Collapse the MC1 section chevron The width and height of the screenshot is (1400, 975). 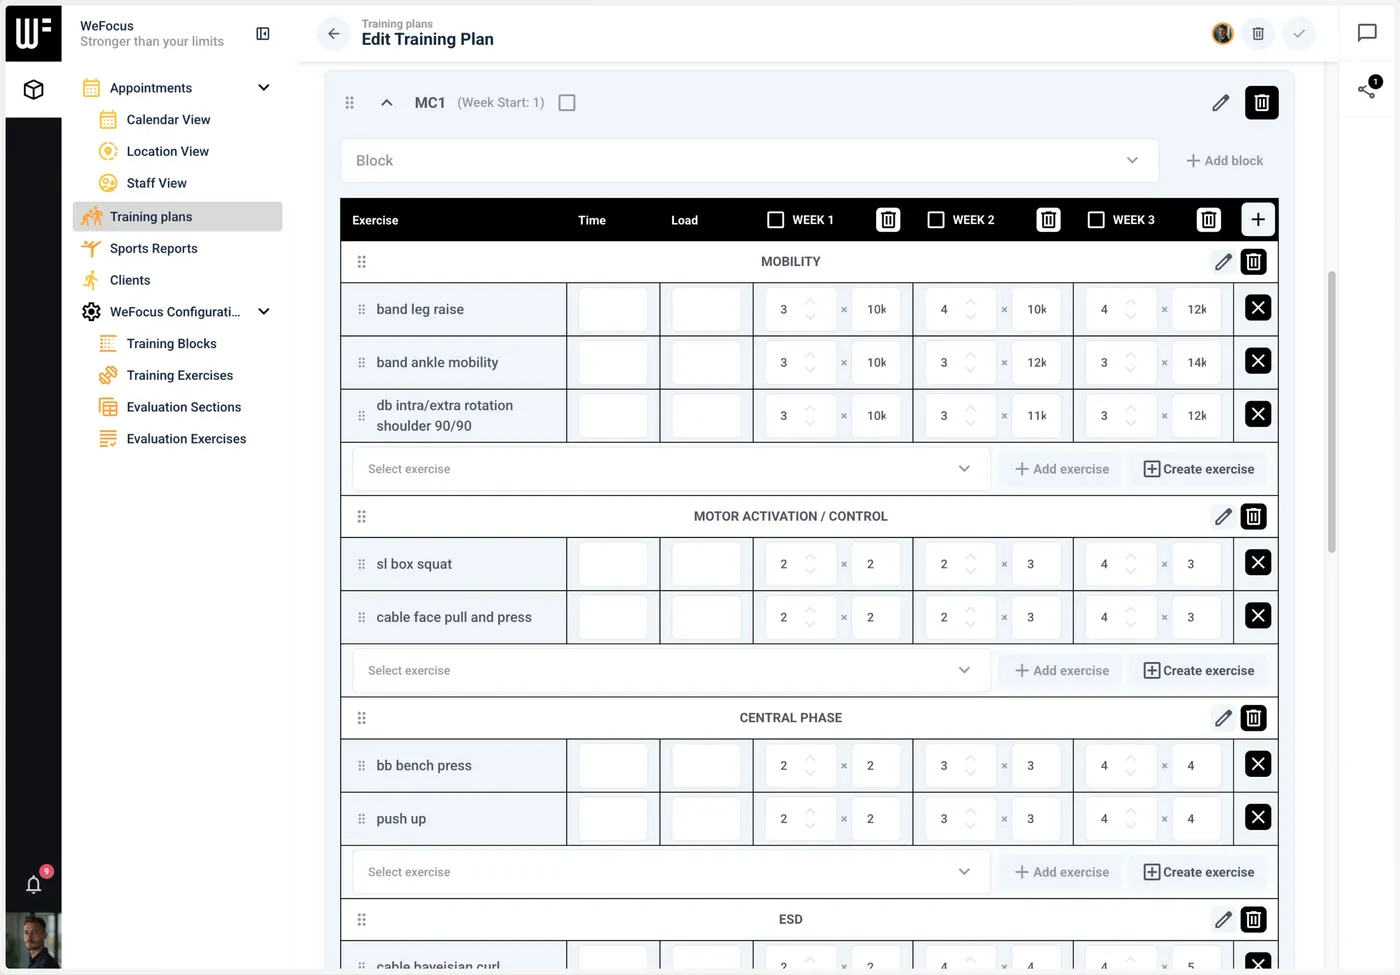point(387,103)
